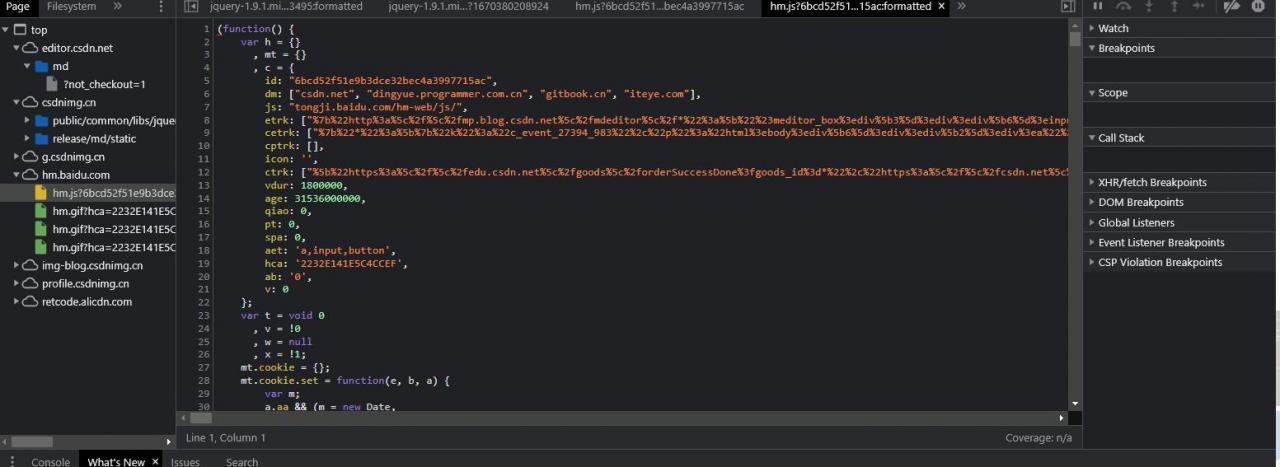Close the hm.js formatted file tab
The width and height of the screenshot is (1280, 467).
point(942,6)
